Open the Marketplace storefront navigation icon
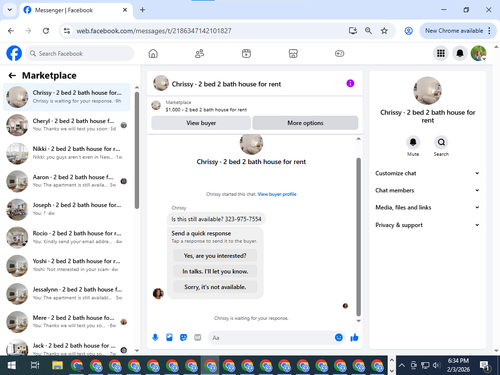This screenshot has width=500, height=375. (293, 53)
